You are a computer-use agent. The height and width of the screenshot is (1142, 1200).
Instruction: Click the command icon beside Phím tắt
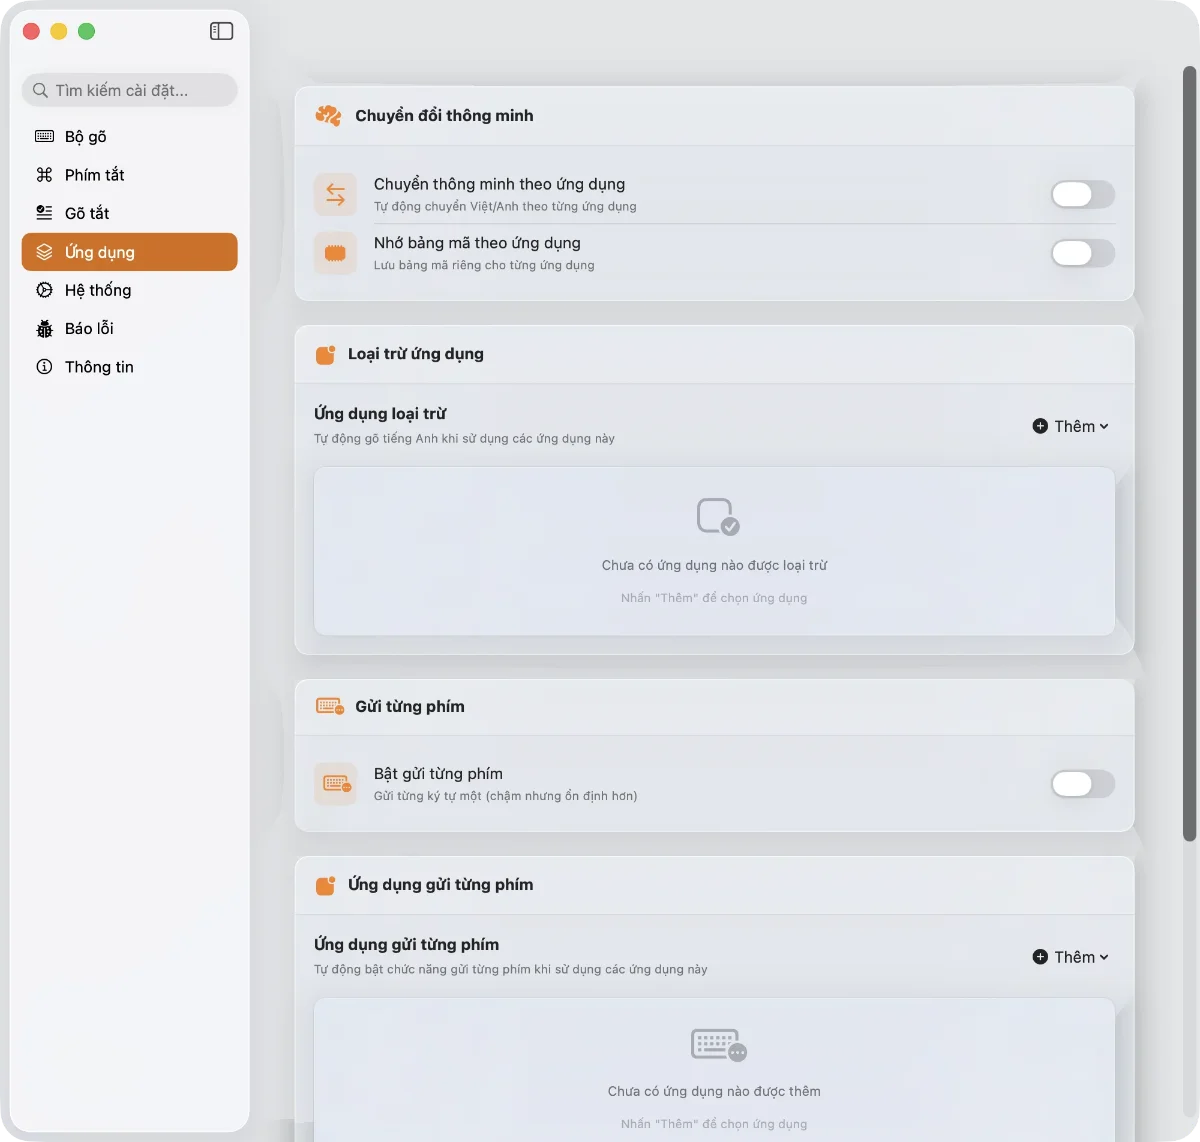pyautogui.click(x=44, y=175)
